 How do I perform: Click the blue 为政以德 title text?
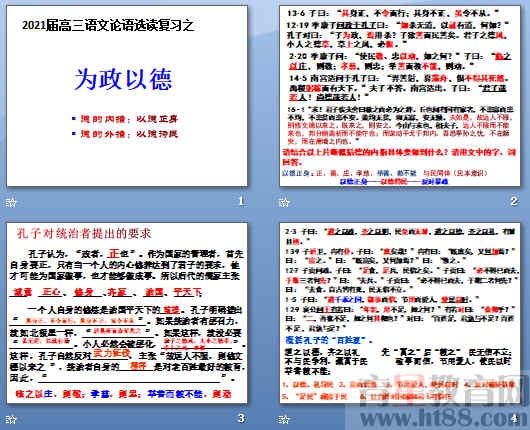[x=123, y=79]
